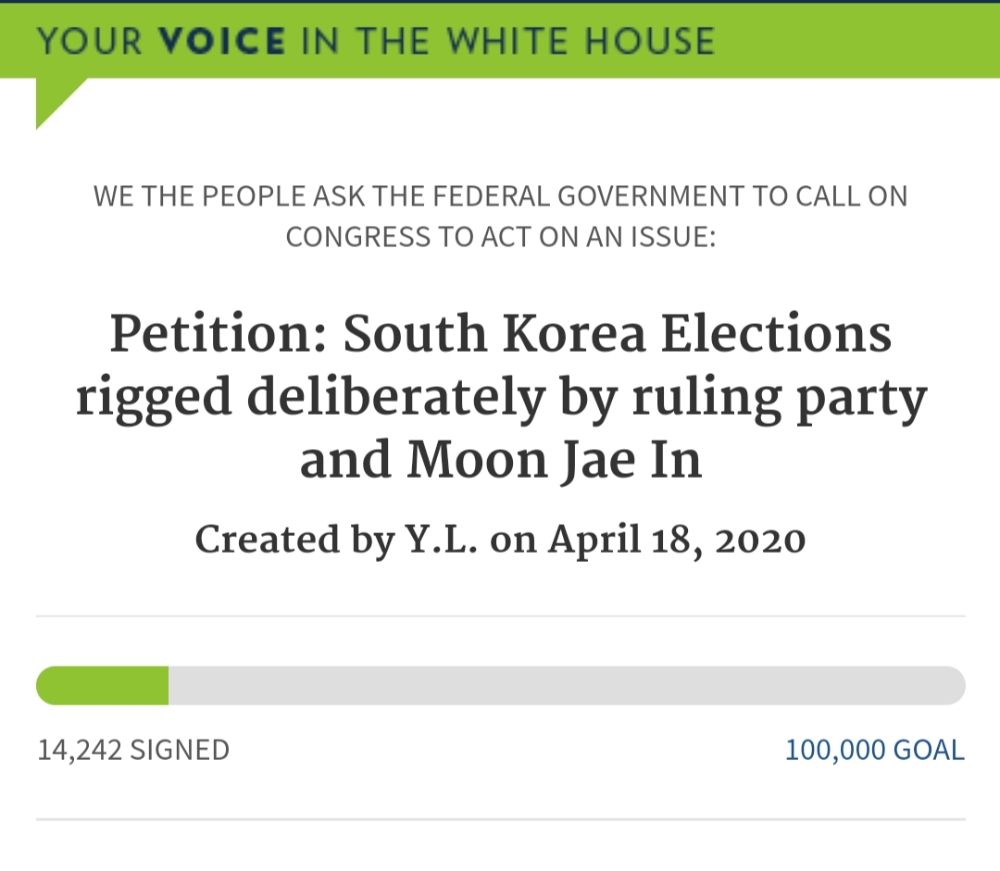
Task: Click the divider line below the signature count
Action: coord(500,820)
